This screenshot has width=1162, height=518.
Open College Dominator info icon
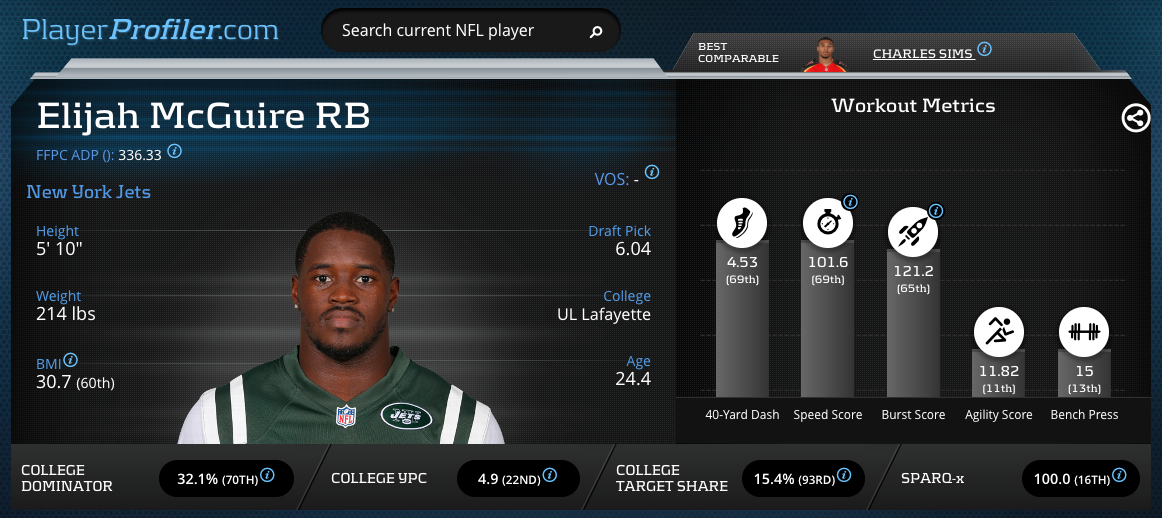pos(268,475)
